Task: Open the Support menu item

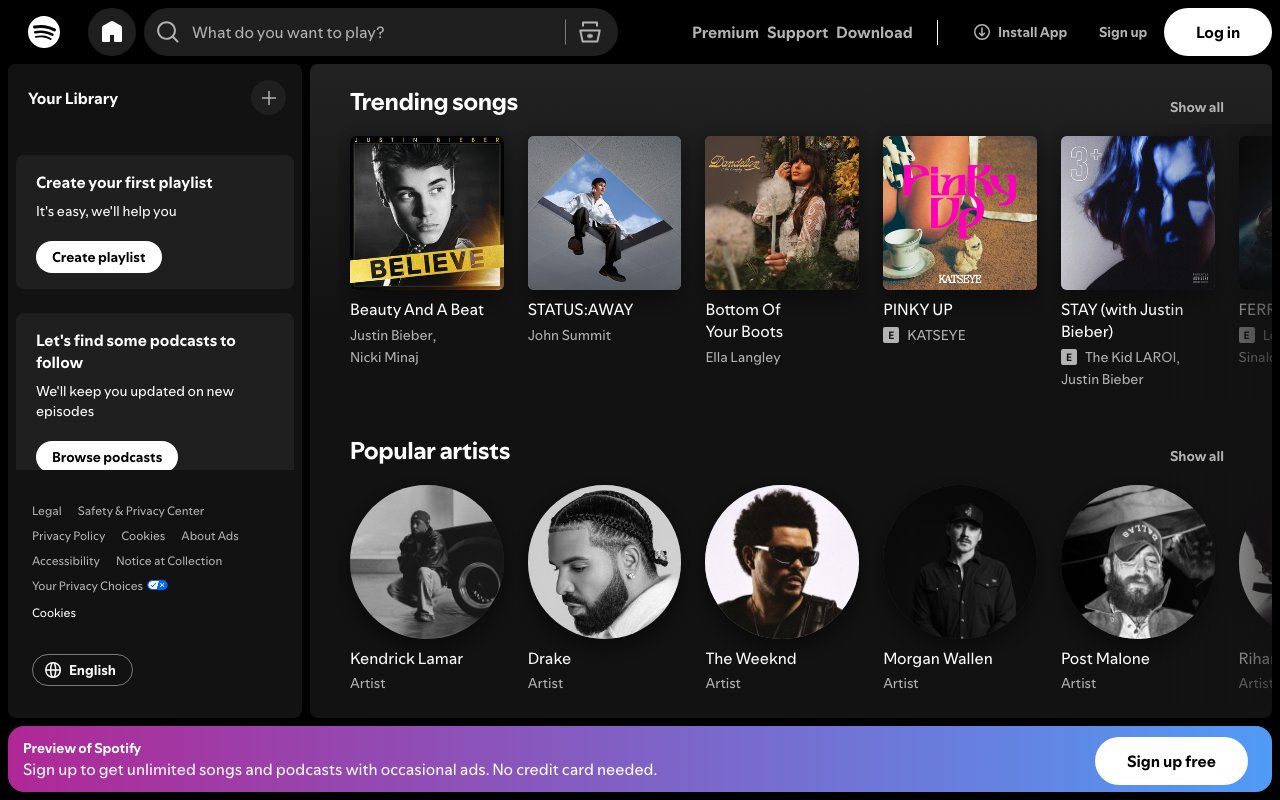Action: tap(797, 32)
